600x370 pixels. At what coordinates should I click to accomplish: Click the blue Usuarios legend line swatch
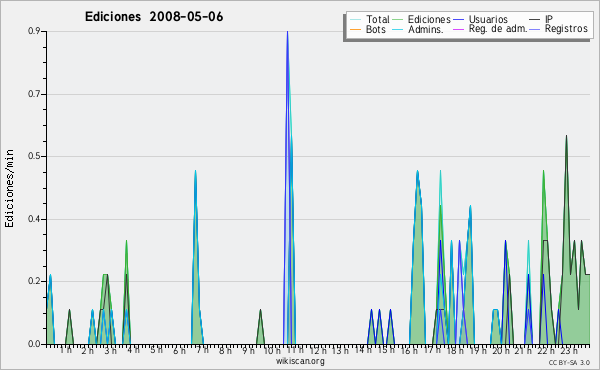click(x=458, y=20)
